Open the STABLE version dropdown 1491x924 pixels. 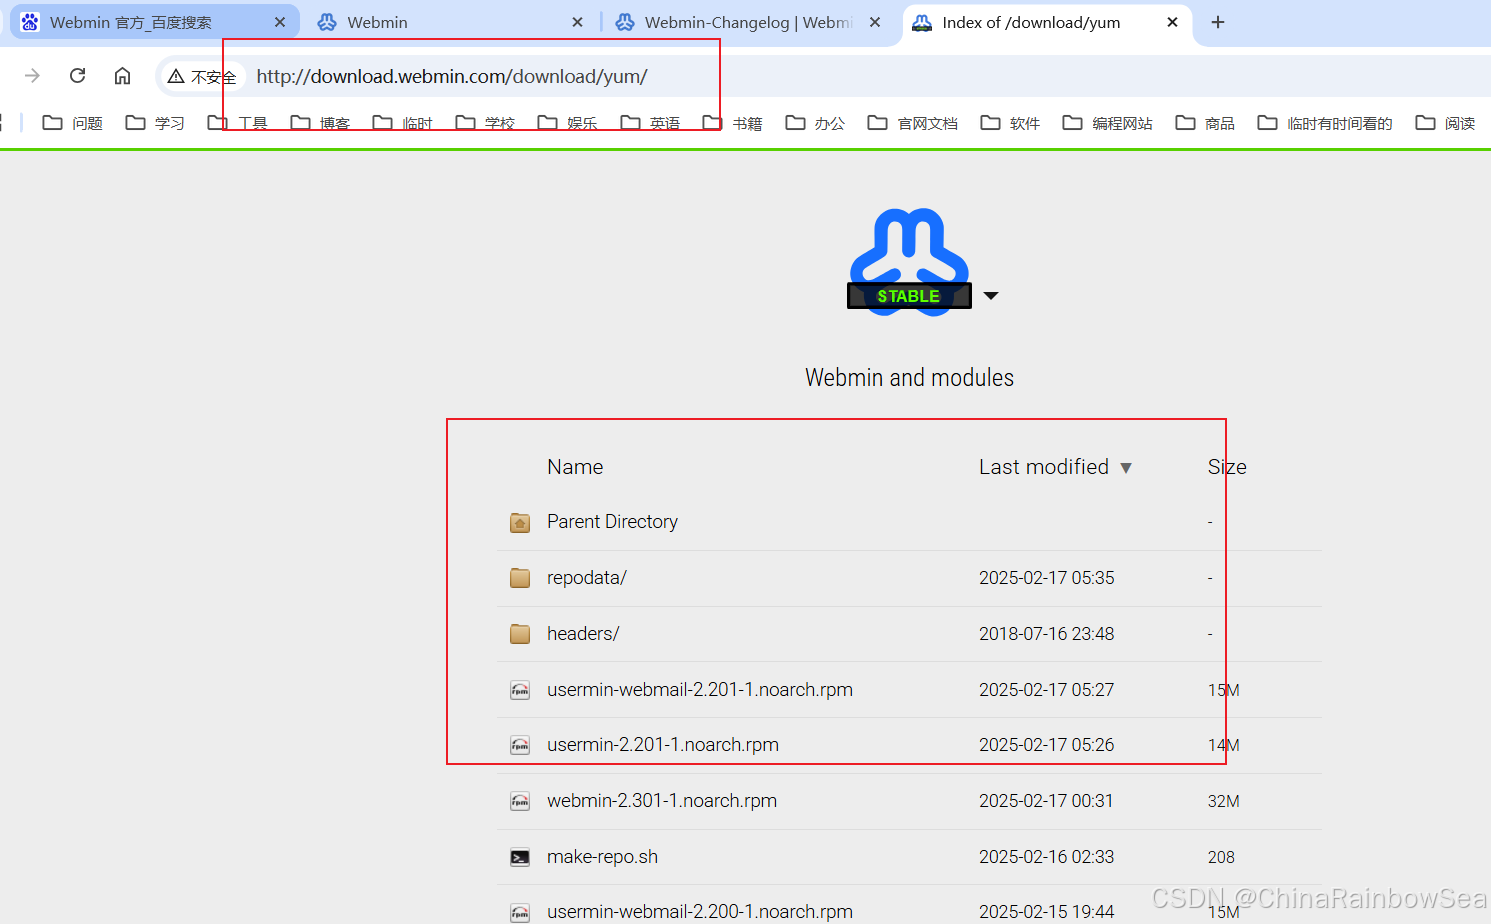pos(991,295)
